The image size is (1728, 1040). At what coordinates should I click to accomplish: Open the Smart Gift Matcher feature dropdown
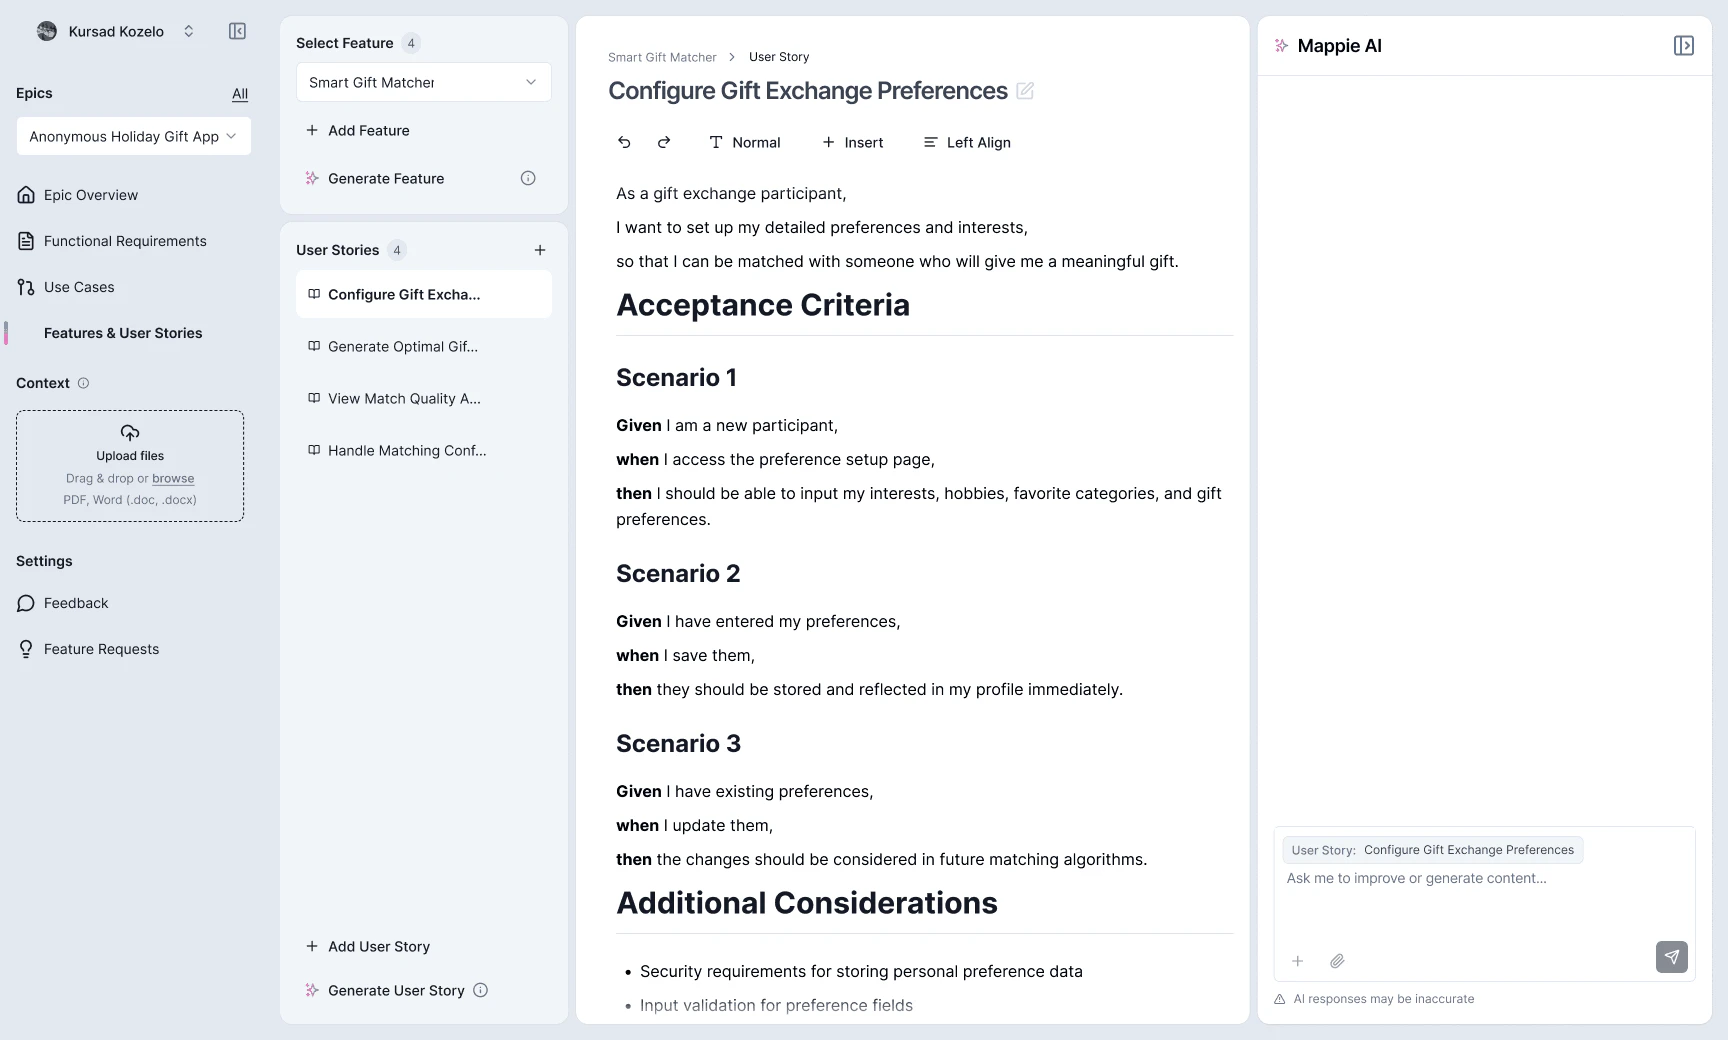click(x=423, y=82)
